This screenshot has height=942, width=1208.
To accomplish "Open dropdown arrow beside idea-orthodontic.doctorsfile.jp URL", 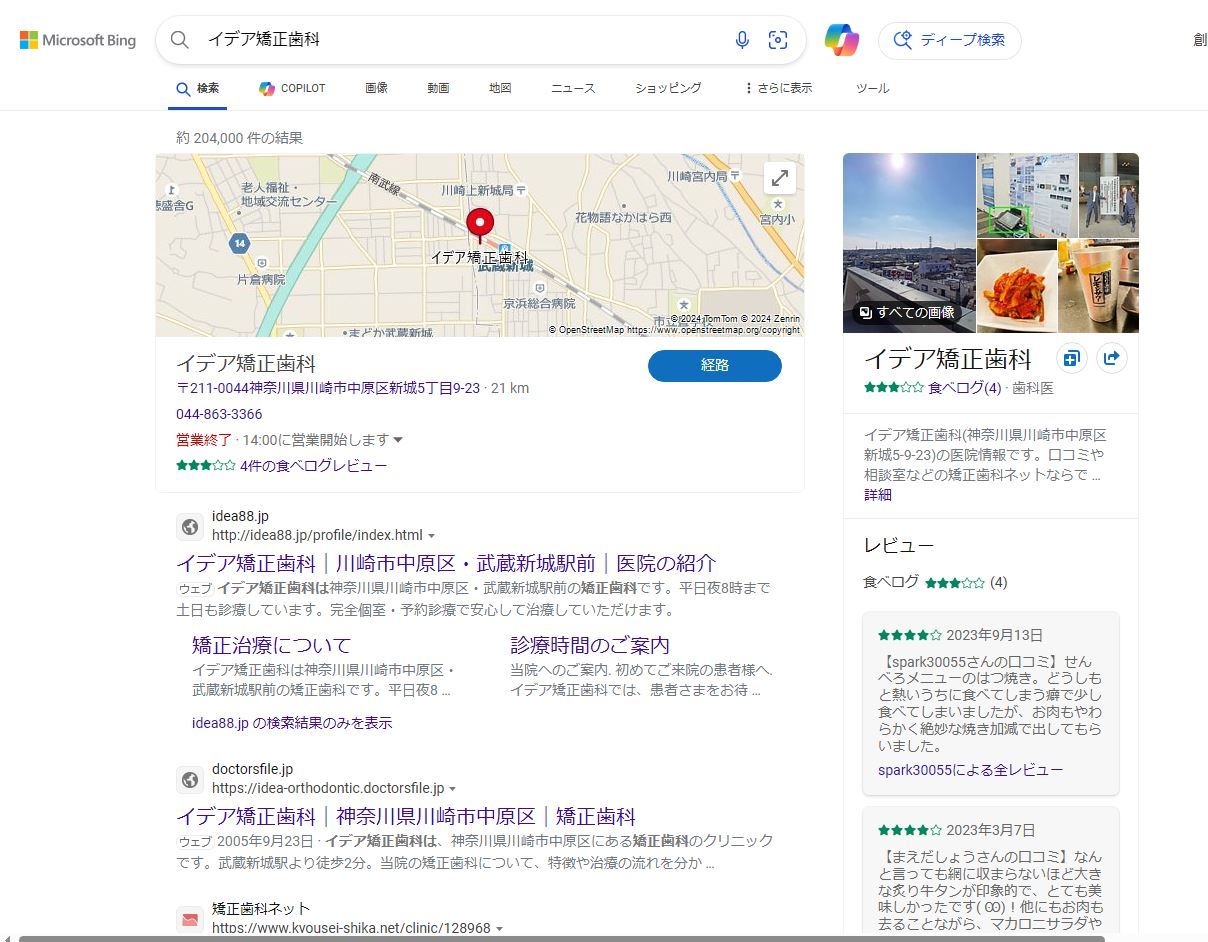I will 452,789.
